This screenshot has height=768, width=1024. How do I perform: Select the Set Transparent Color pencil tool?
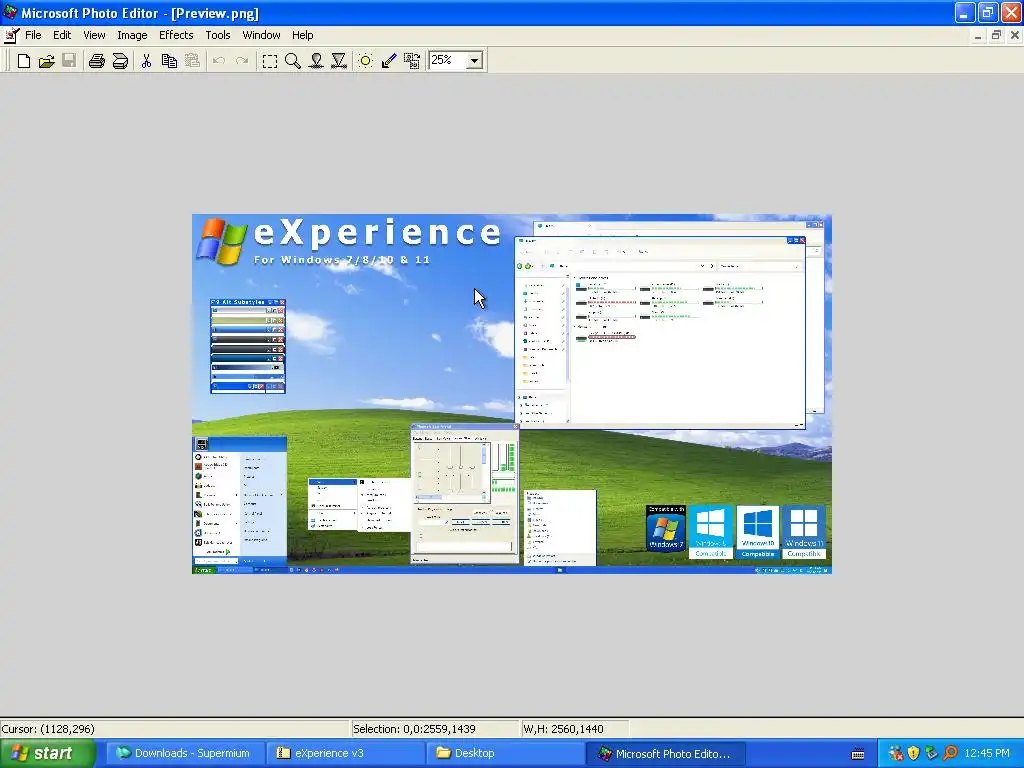tap(389, 61)
